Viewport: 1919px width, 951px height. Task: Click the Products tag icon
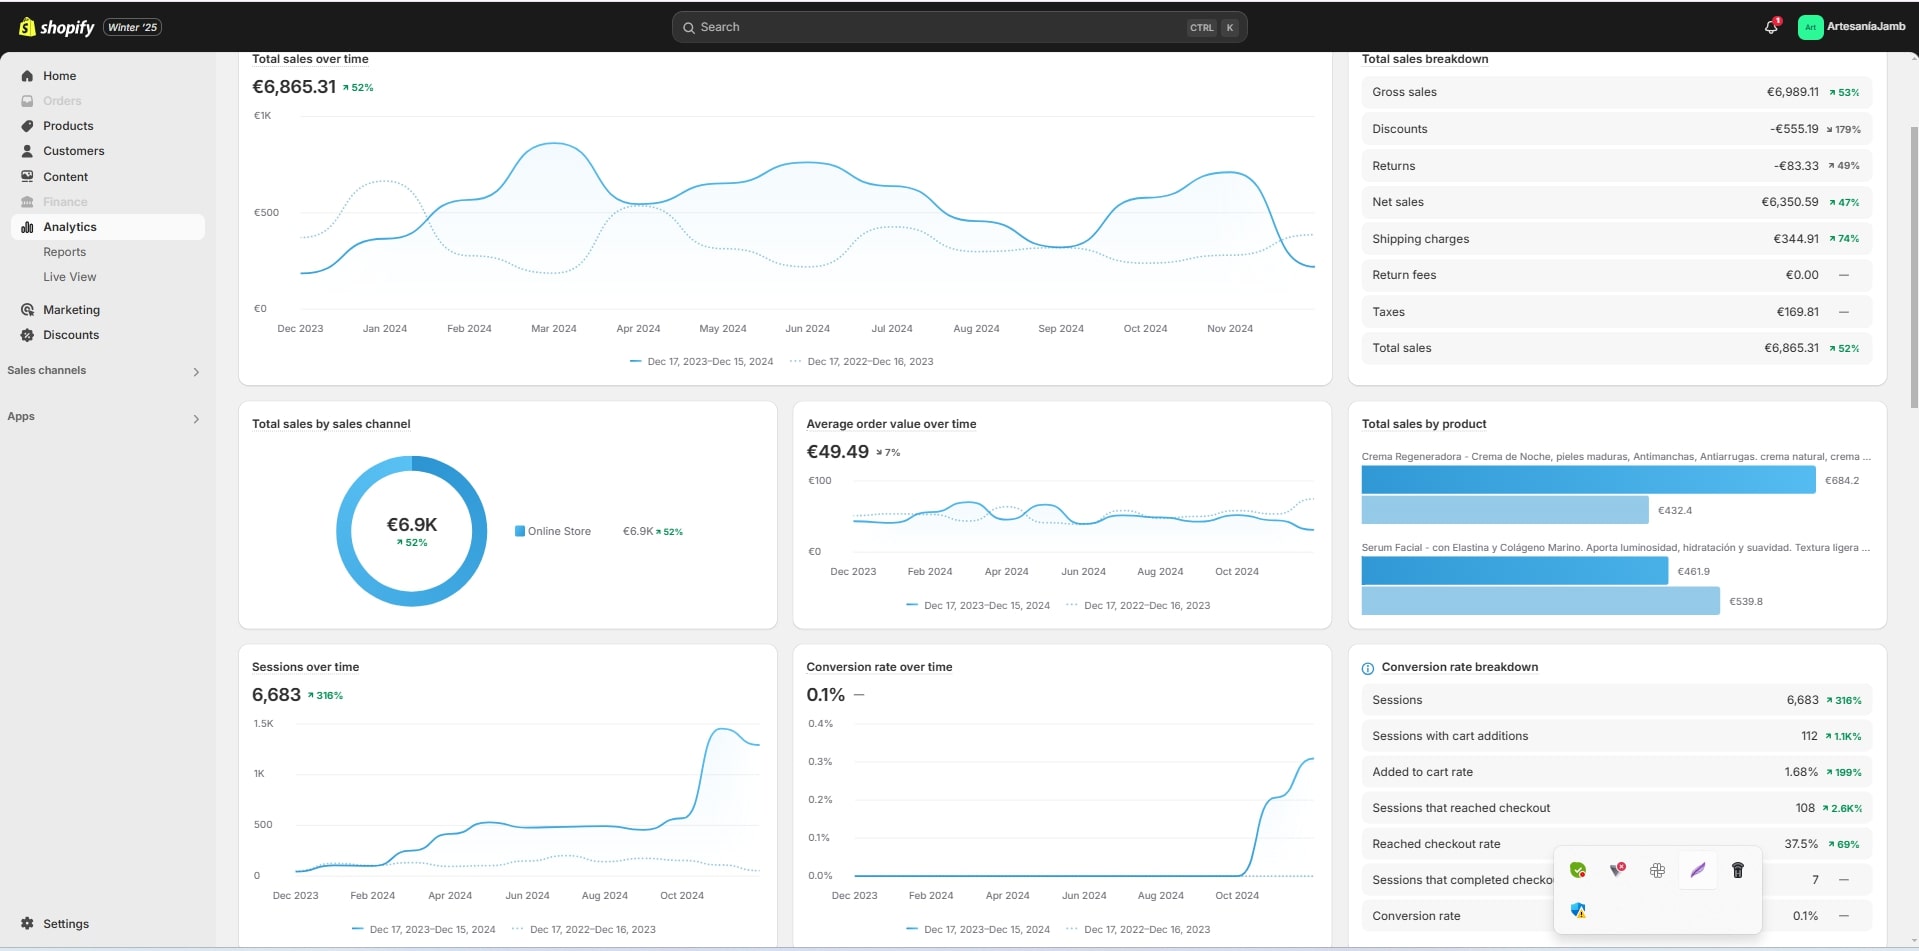tap(27, 126)
